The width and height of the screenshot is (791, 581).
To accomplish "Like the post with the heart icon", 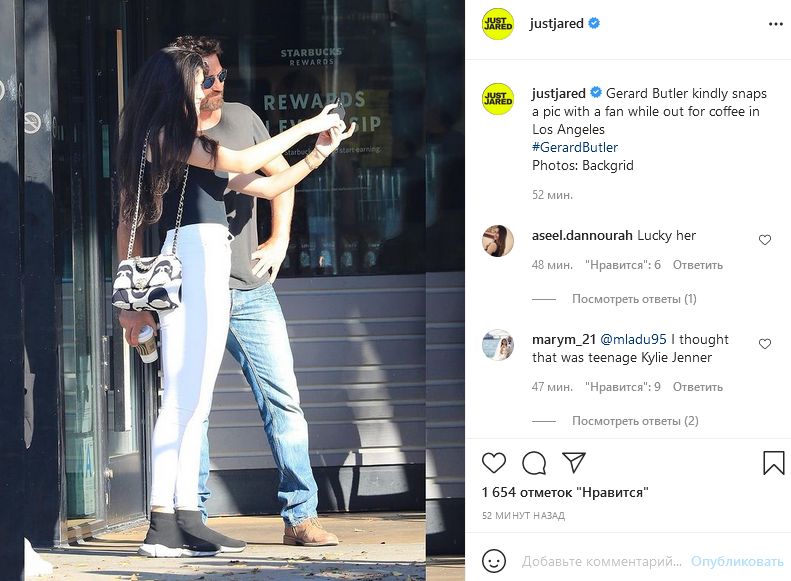I will (494, 462).
